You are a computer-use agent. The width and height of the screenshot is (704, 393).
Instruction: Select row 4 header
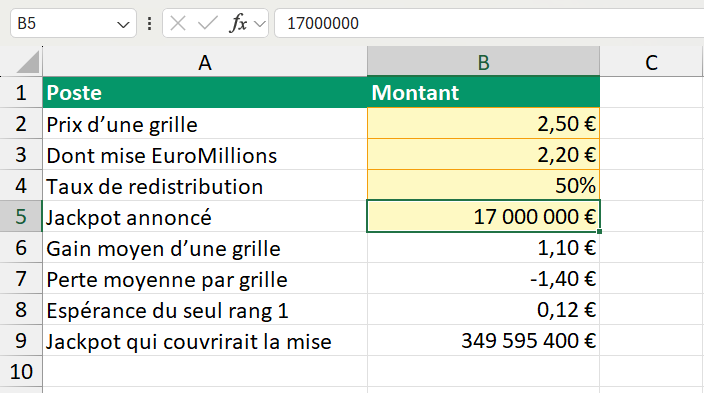[x=21, y=185]
